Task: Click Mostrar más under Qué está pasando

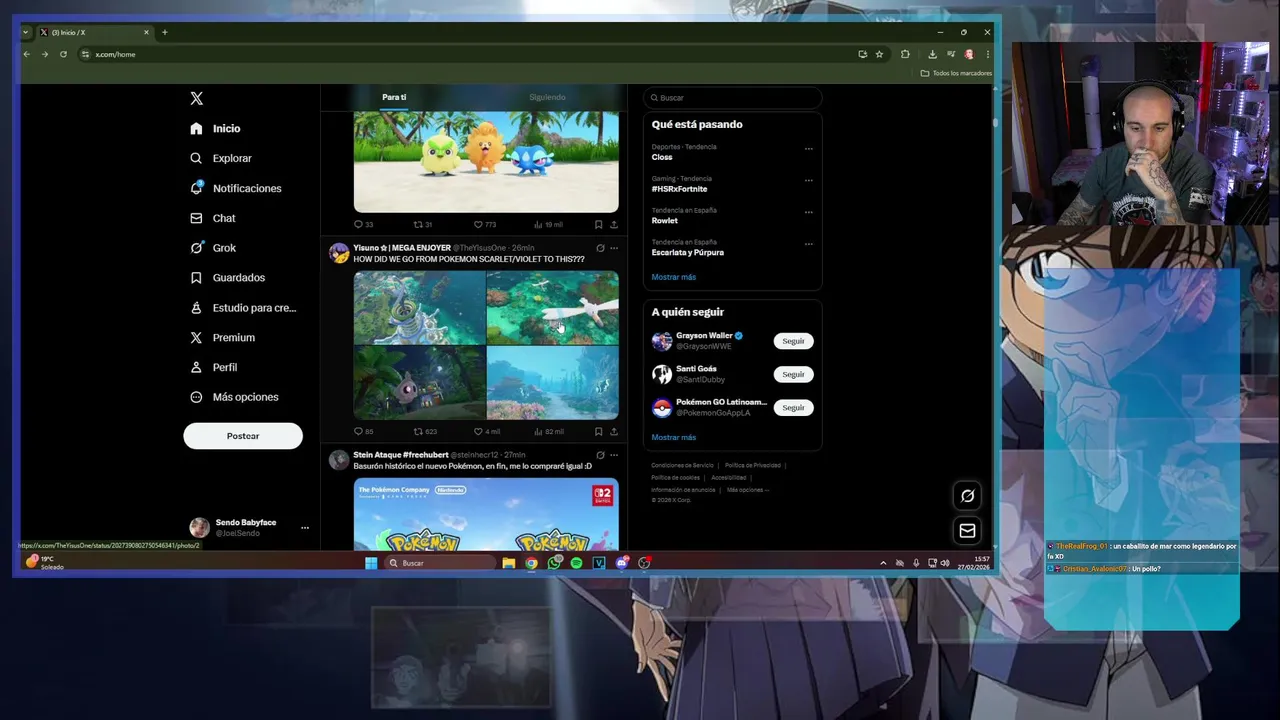Action: (x=673, y=277)
